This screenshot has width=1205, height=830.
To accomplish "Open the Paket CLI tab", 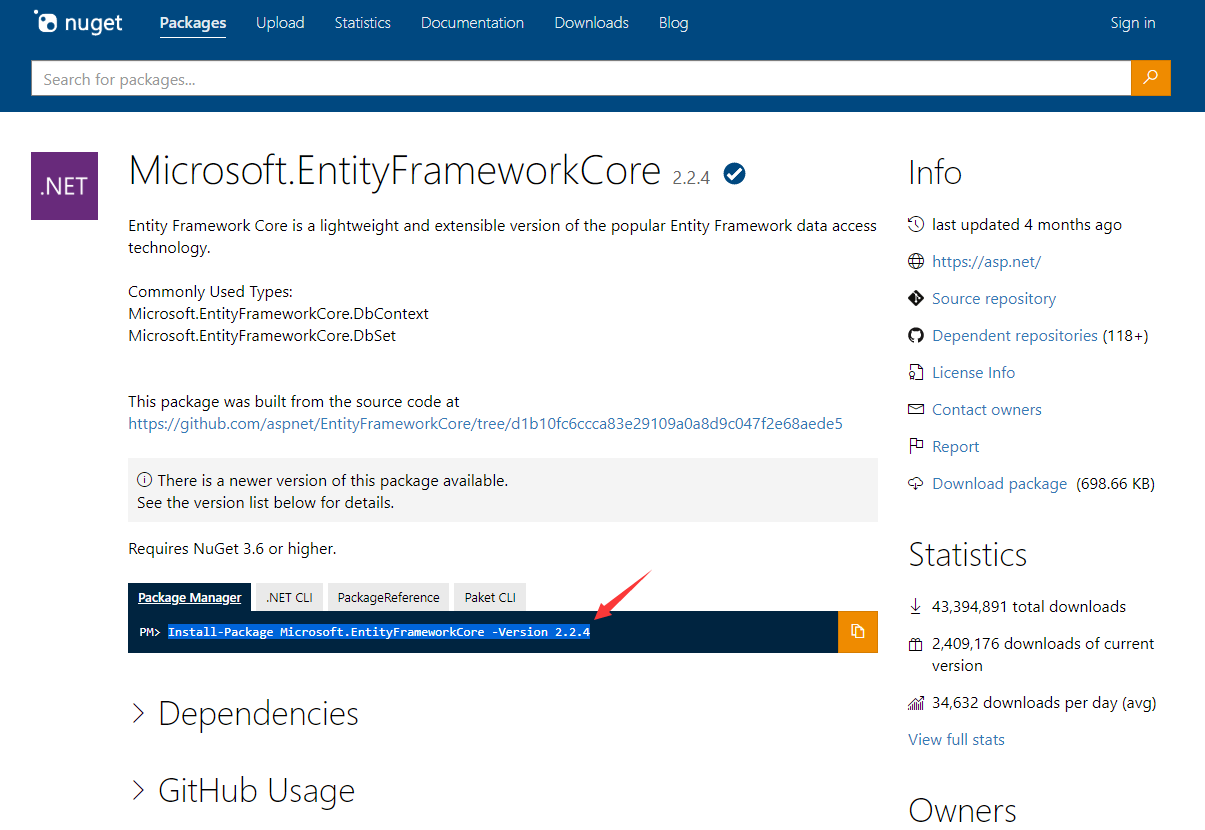I will click(490, 597).
